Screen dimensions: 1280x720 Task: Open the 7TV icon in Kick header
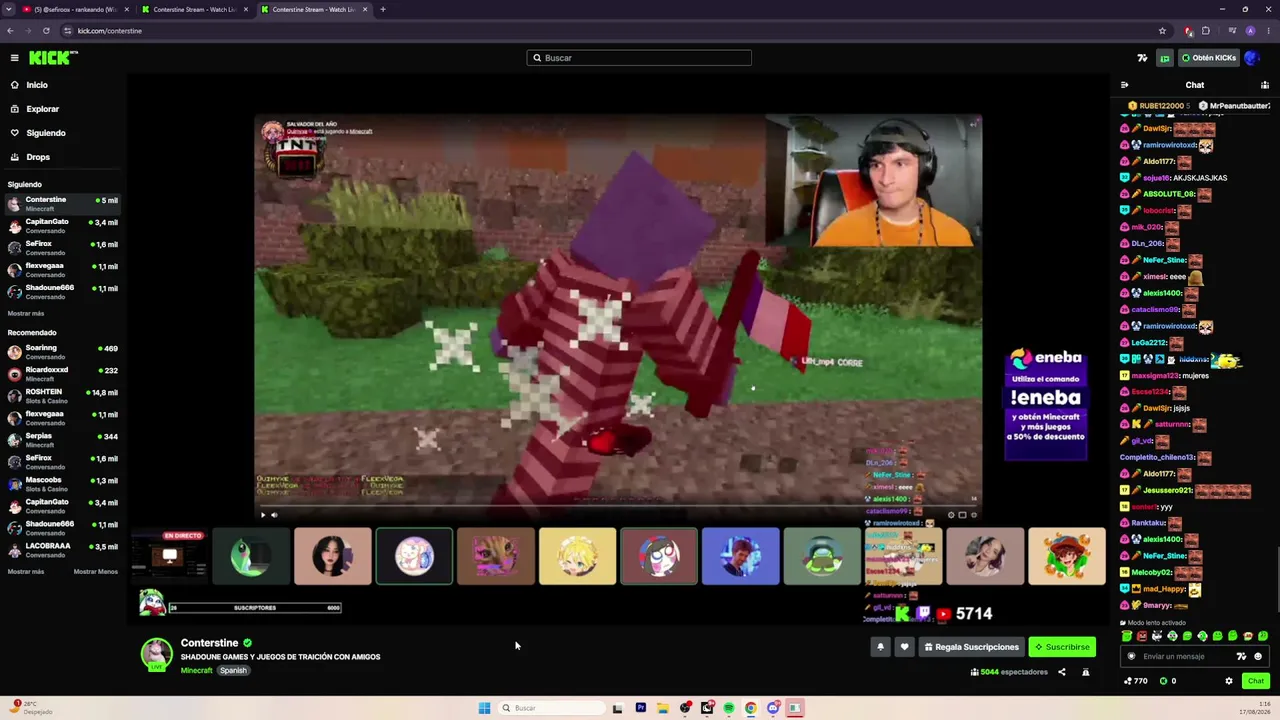pyautogui.click(x=1142, y=58)
